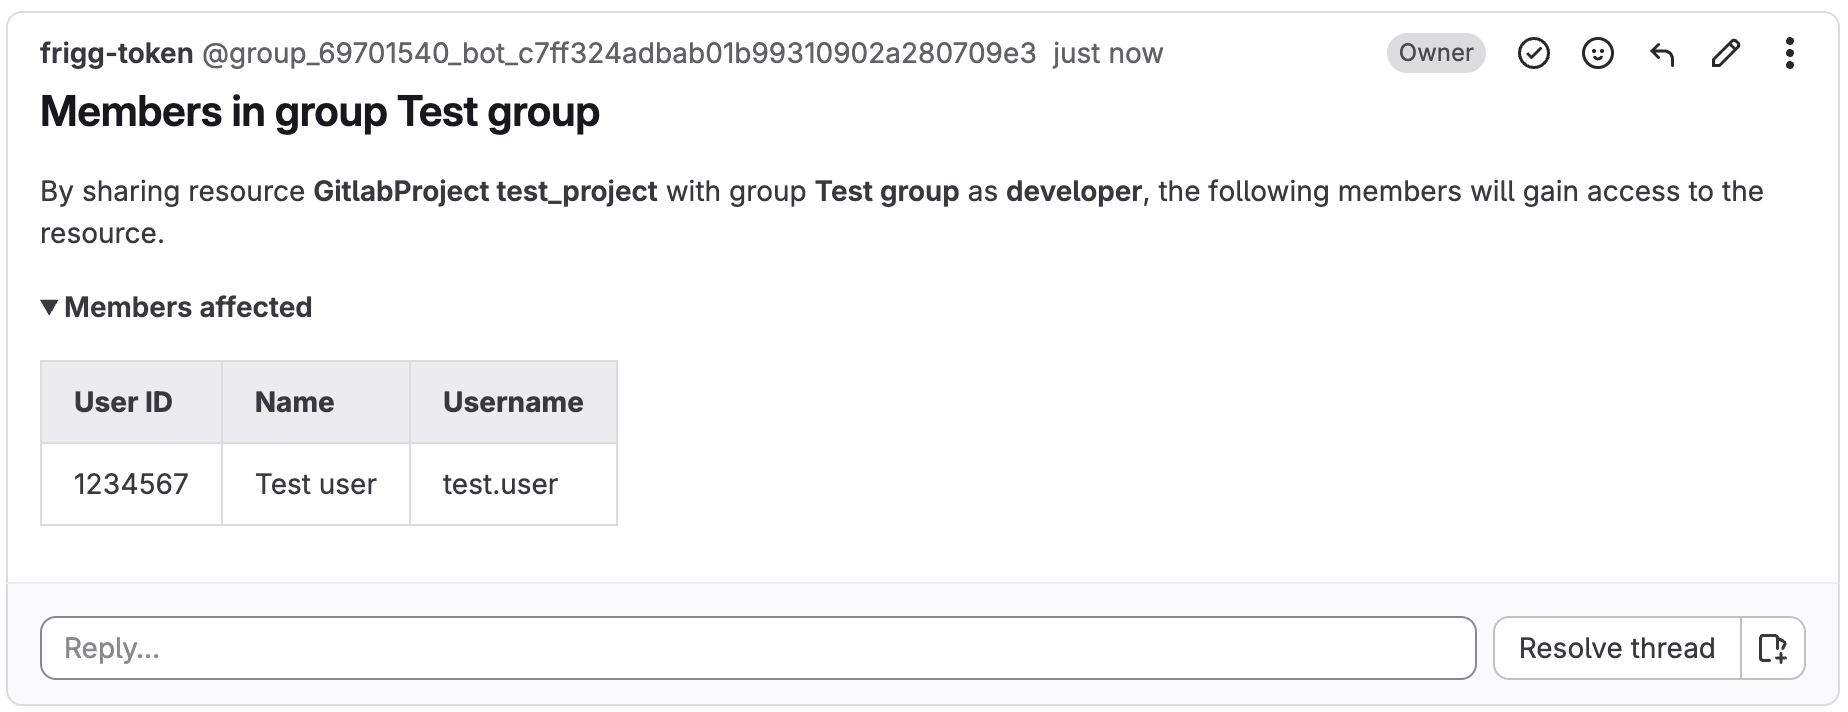
Task: Resolve thread using the checkmark icon
Action: click(1533, 53)
